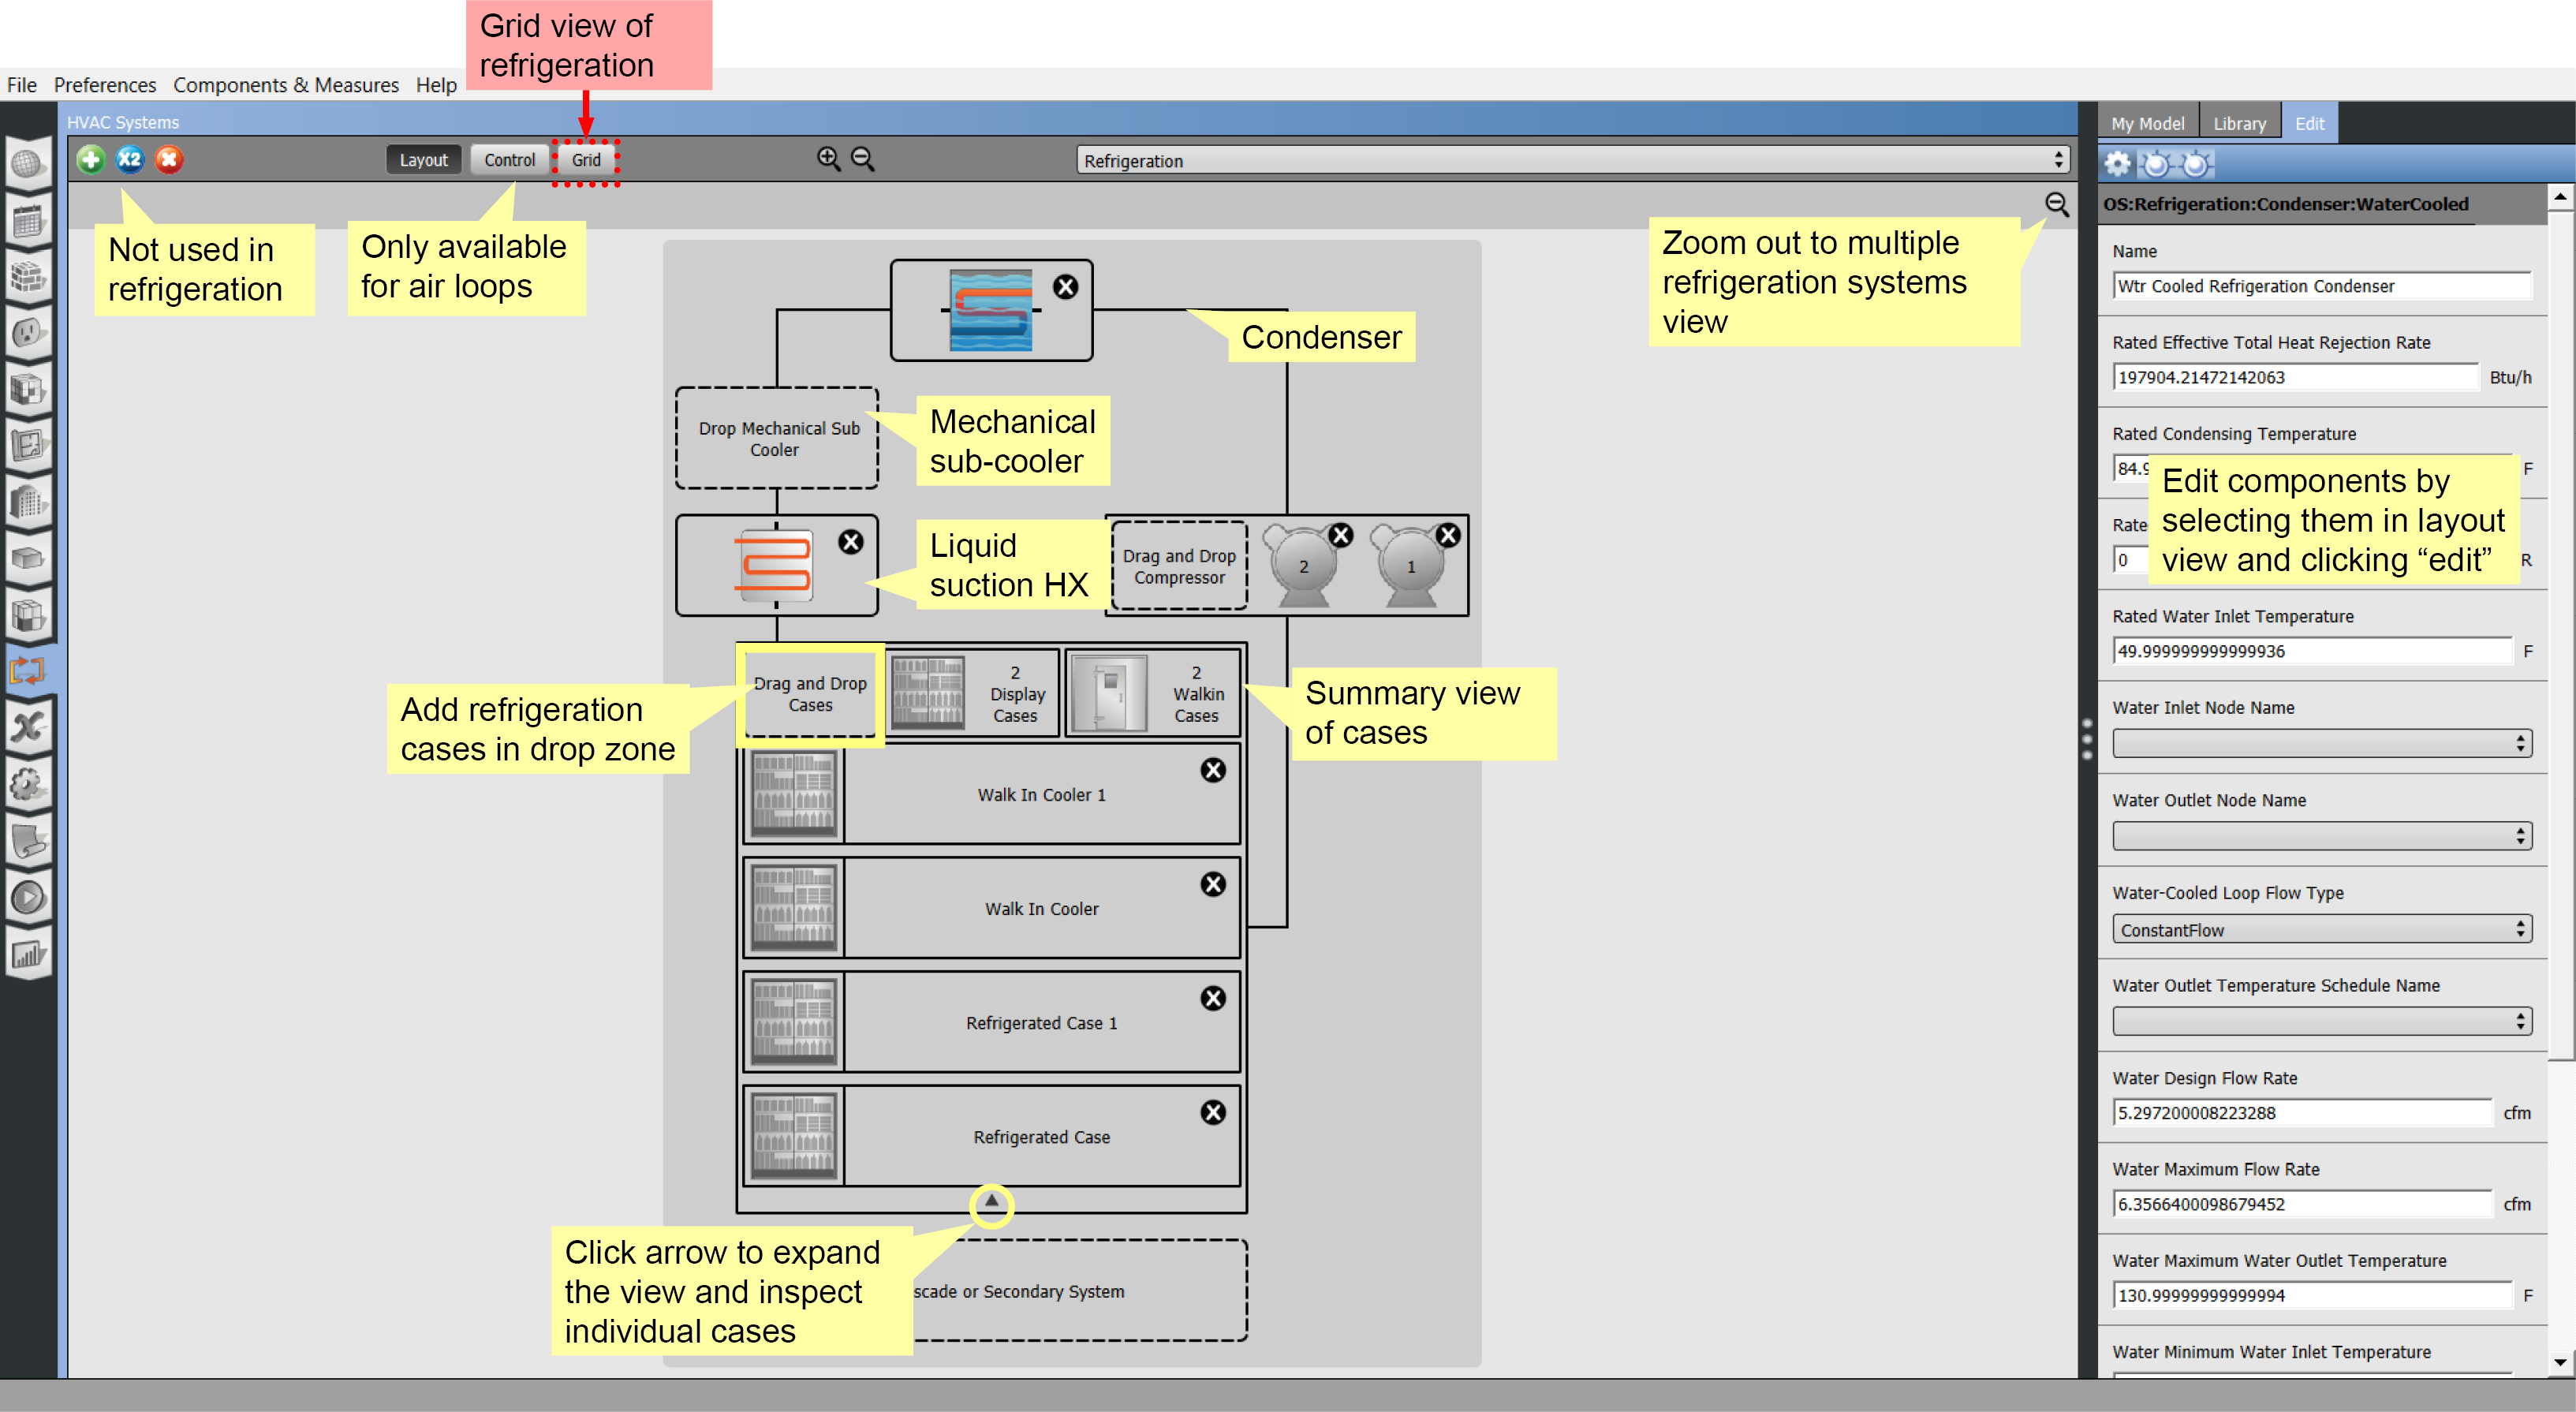This screenshot has width=2576, height=1412.
Task: Open the Preferences menu
Action: (104, 85)
